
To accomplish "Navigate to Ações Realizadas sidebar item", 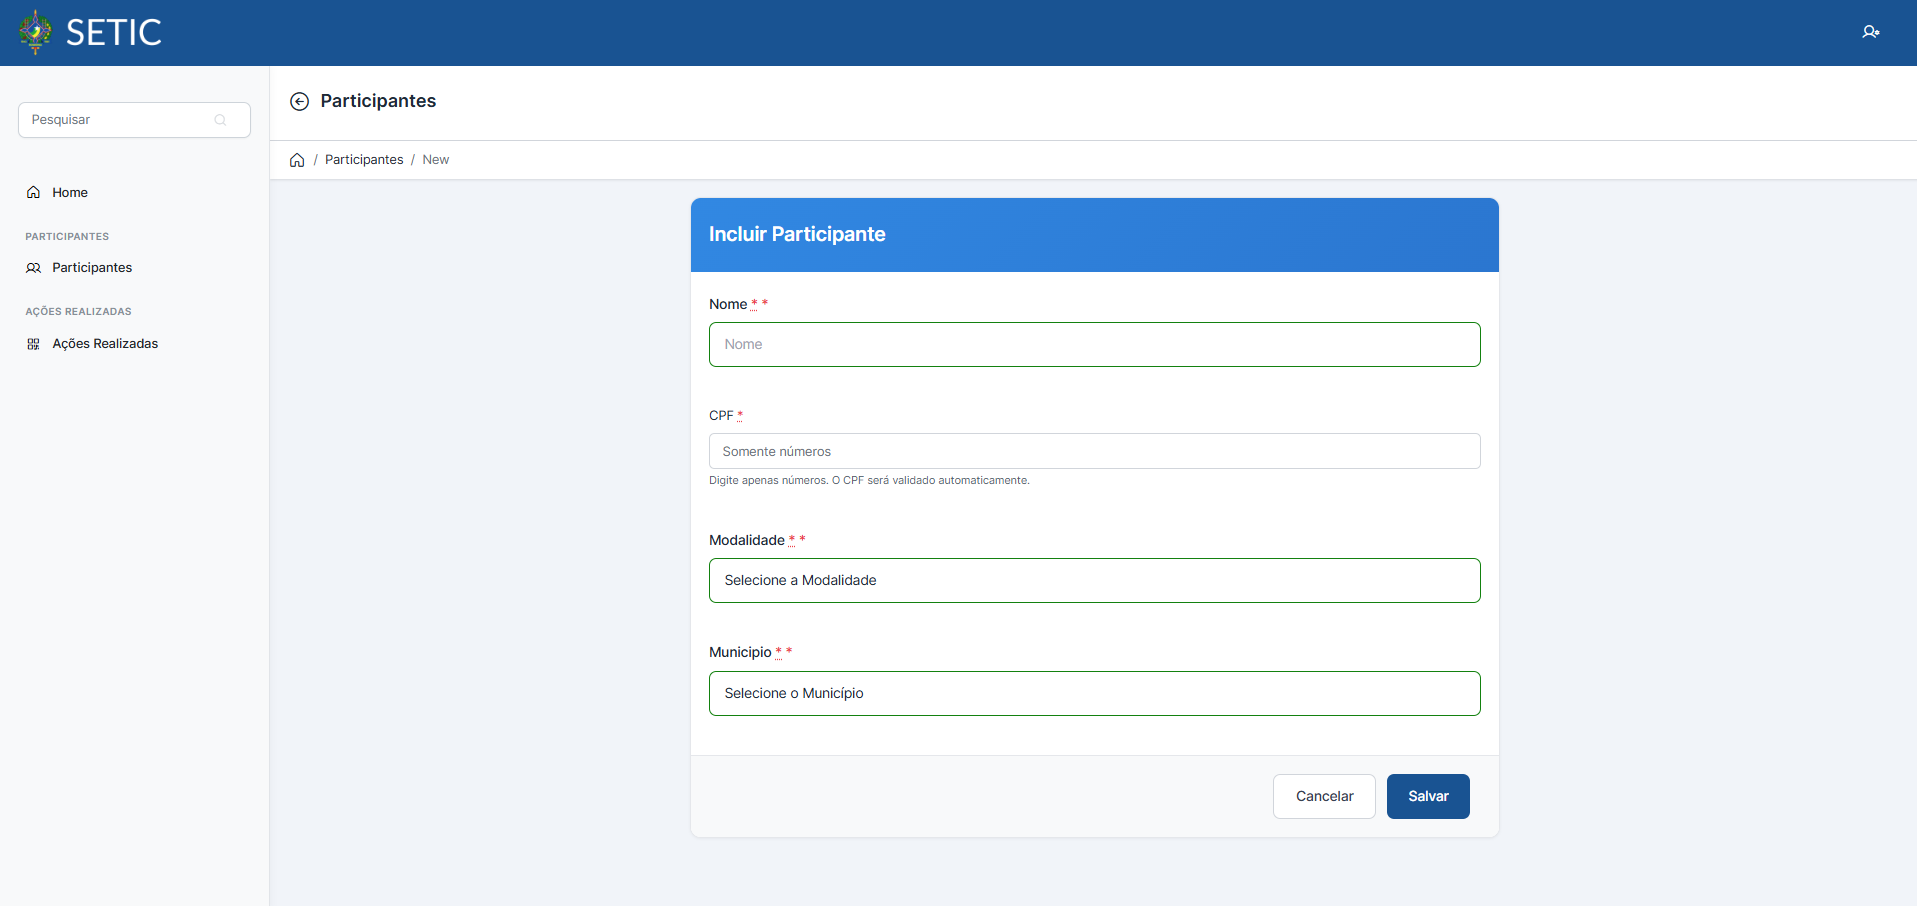I will 105,344.
